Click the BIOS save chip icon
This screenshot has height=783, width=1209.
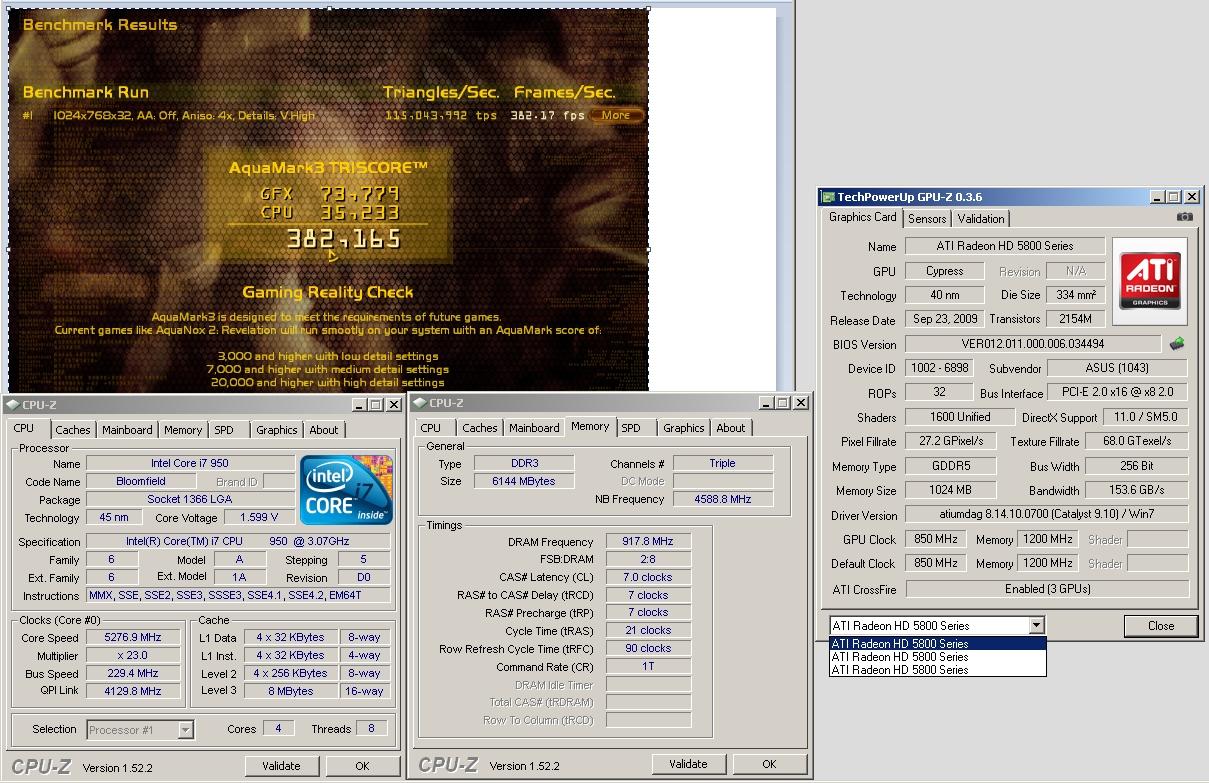(x=1177, y=344)
